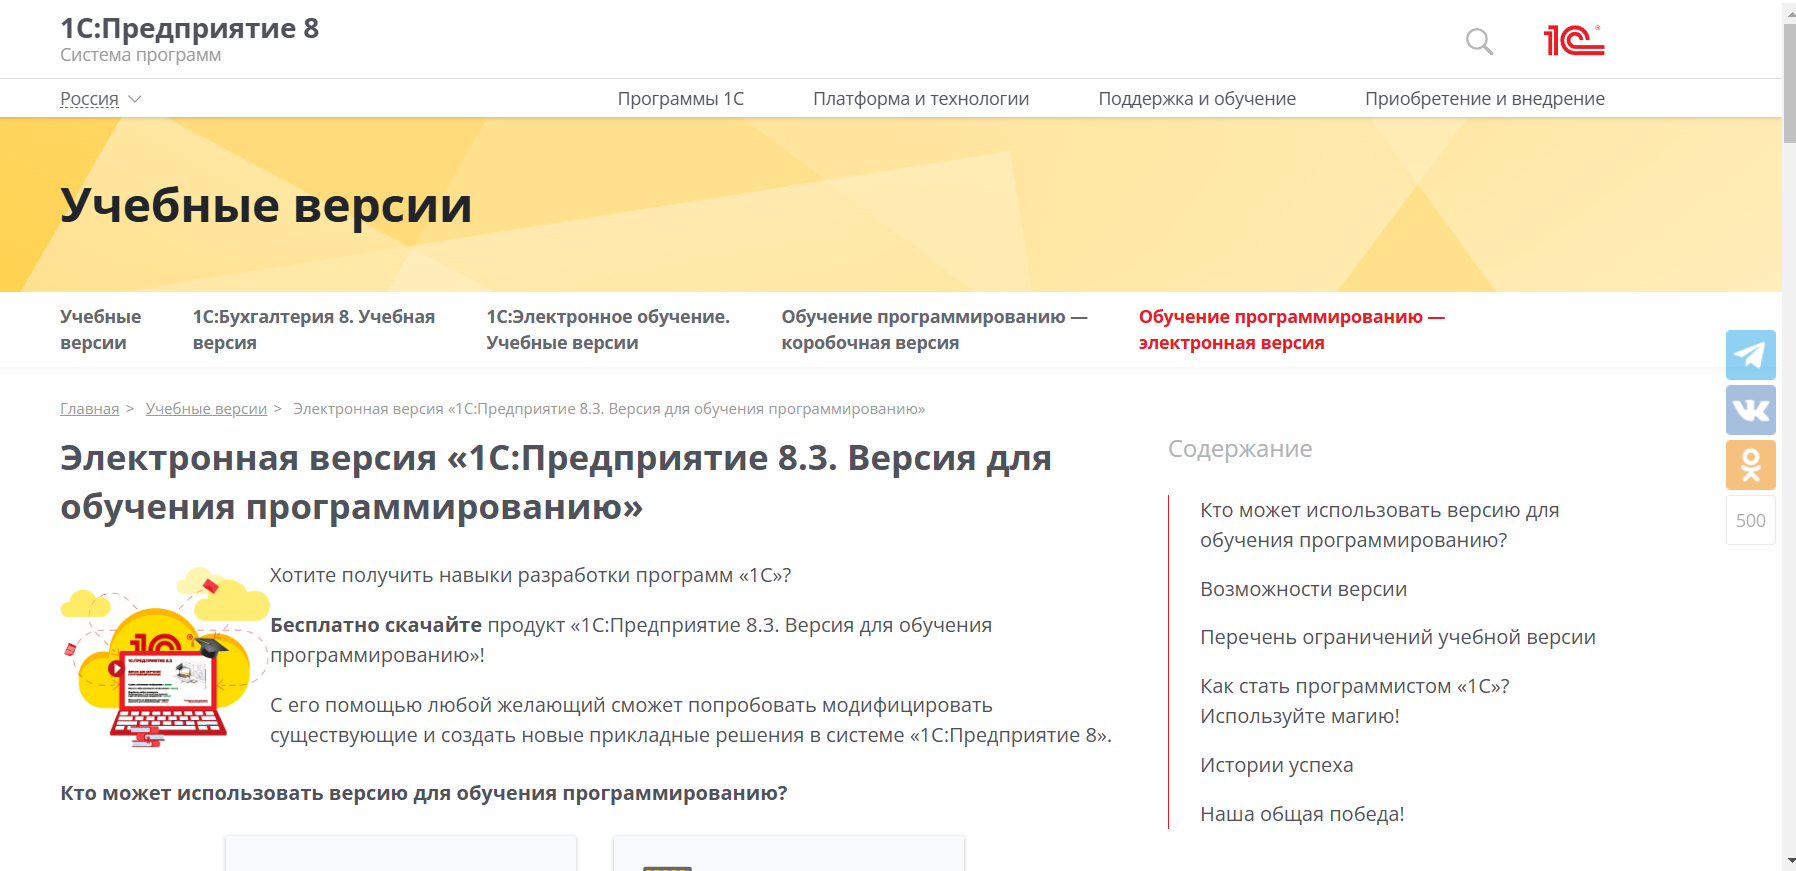1796x871 pixels.
Task: Jump to Как стать программистом «1С»? link
Action: point(1355,701)
